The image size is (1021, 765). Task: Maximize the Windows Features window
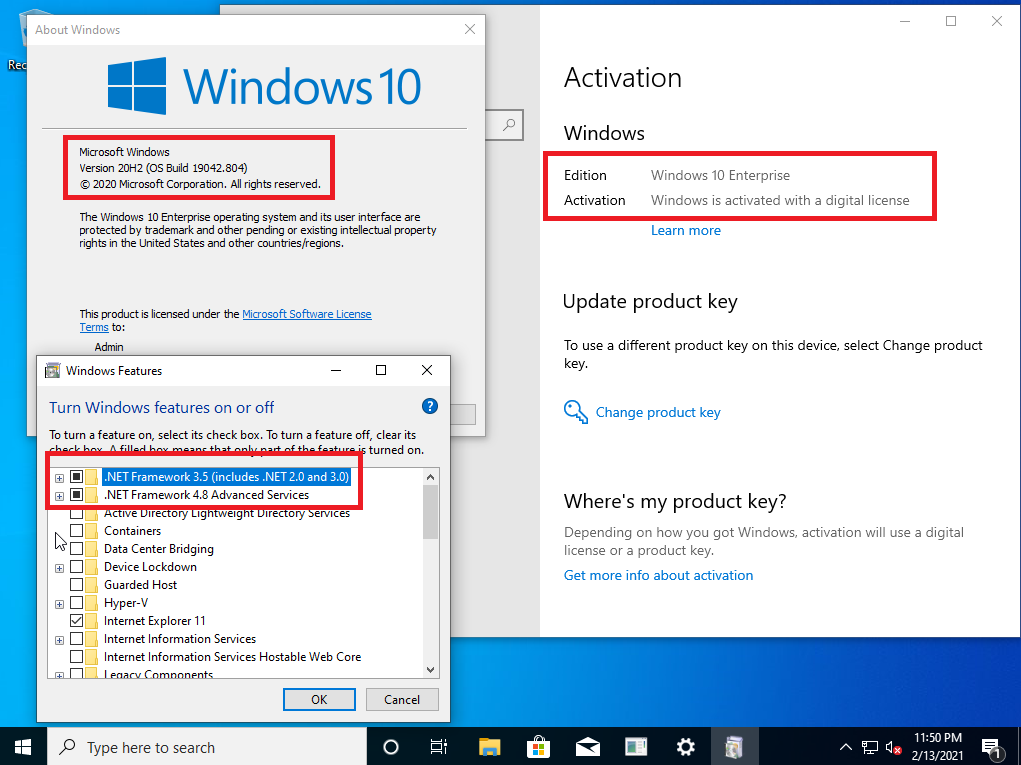381,370
